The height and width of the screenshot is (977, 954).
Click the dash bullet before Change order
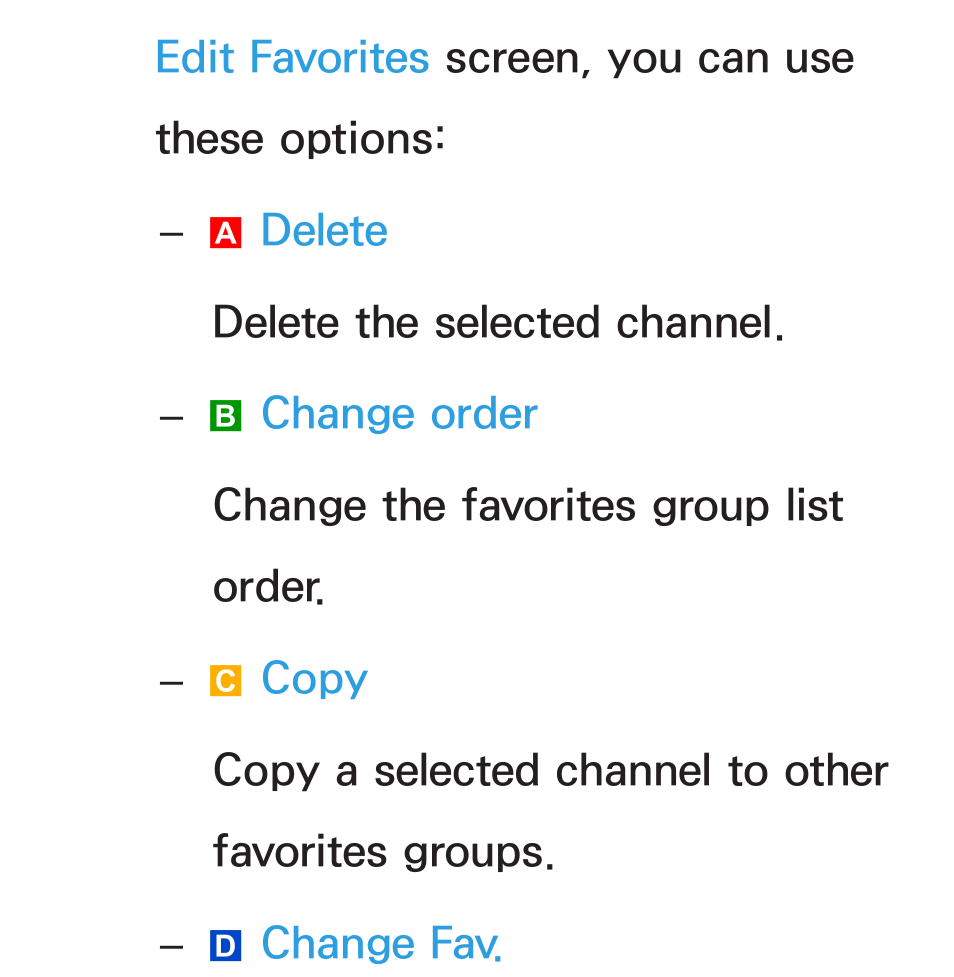[x=171, y=417]
